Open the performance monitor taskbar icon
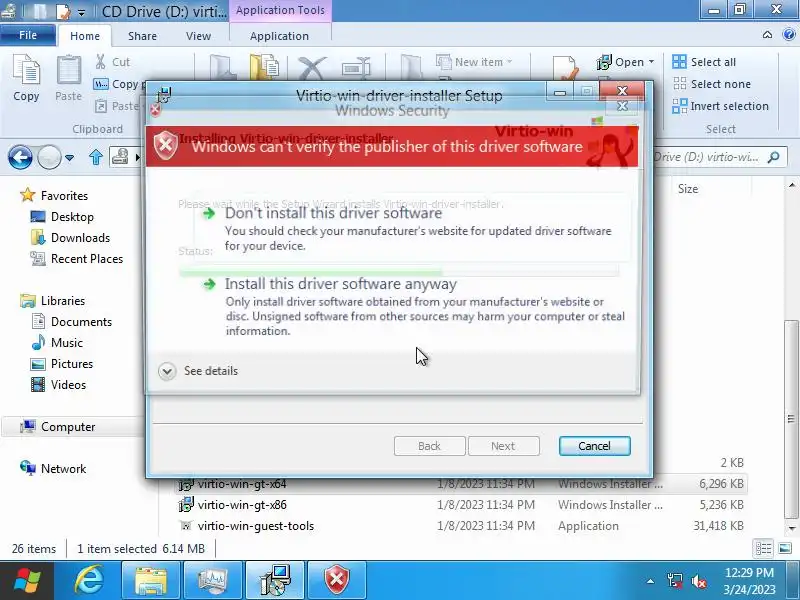The image size is (800, 600). coord(213,581)
